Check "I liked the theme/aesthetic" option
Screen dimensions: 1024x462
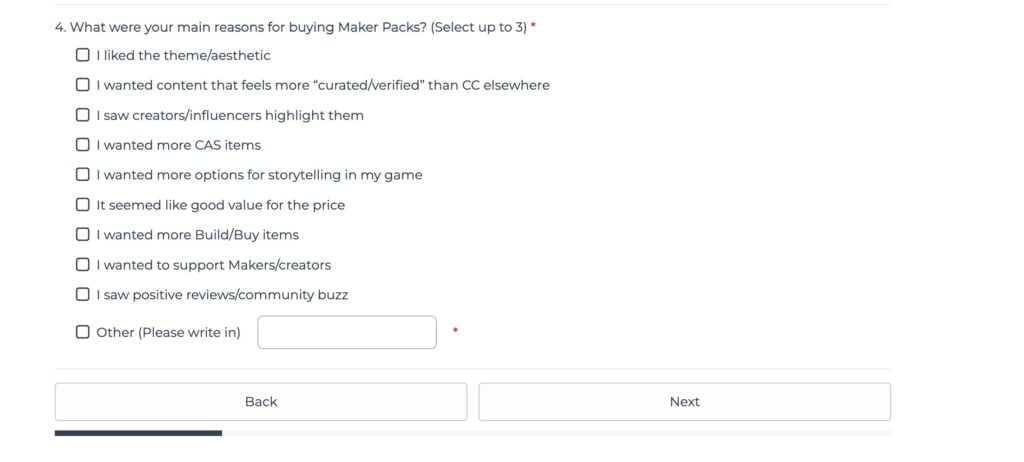pos(83,55)
